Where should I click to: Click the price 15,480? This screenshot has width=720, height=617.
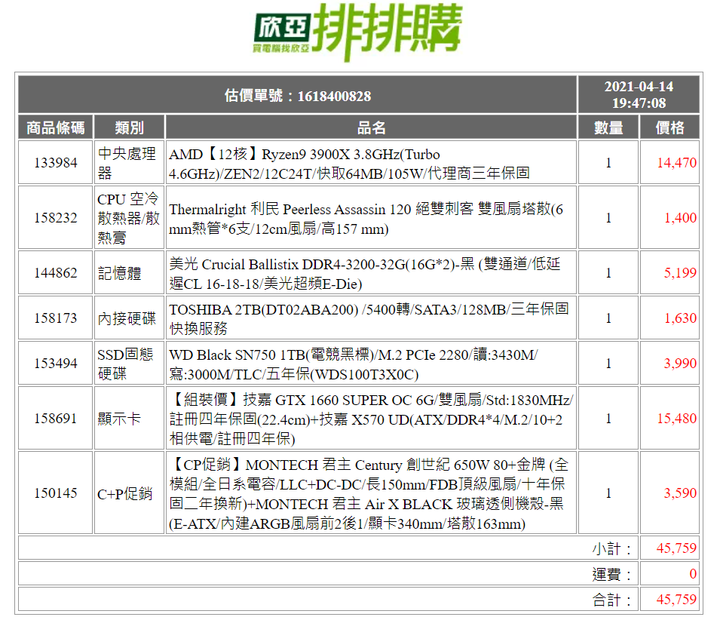pos(676,418)
